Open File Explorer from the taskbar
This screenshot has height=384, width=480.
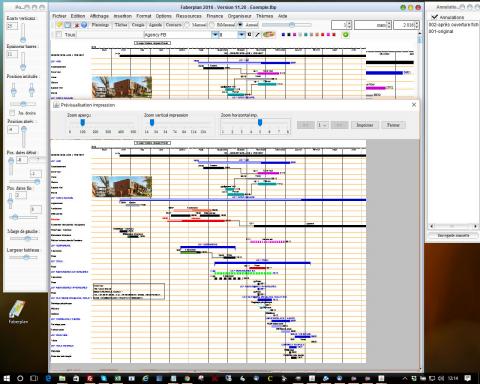point(62,378)
